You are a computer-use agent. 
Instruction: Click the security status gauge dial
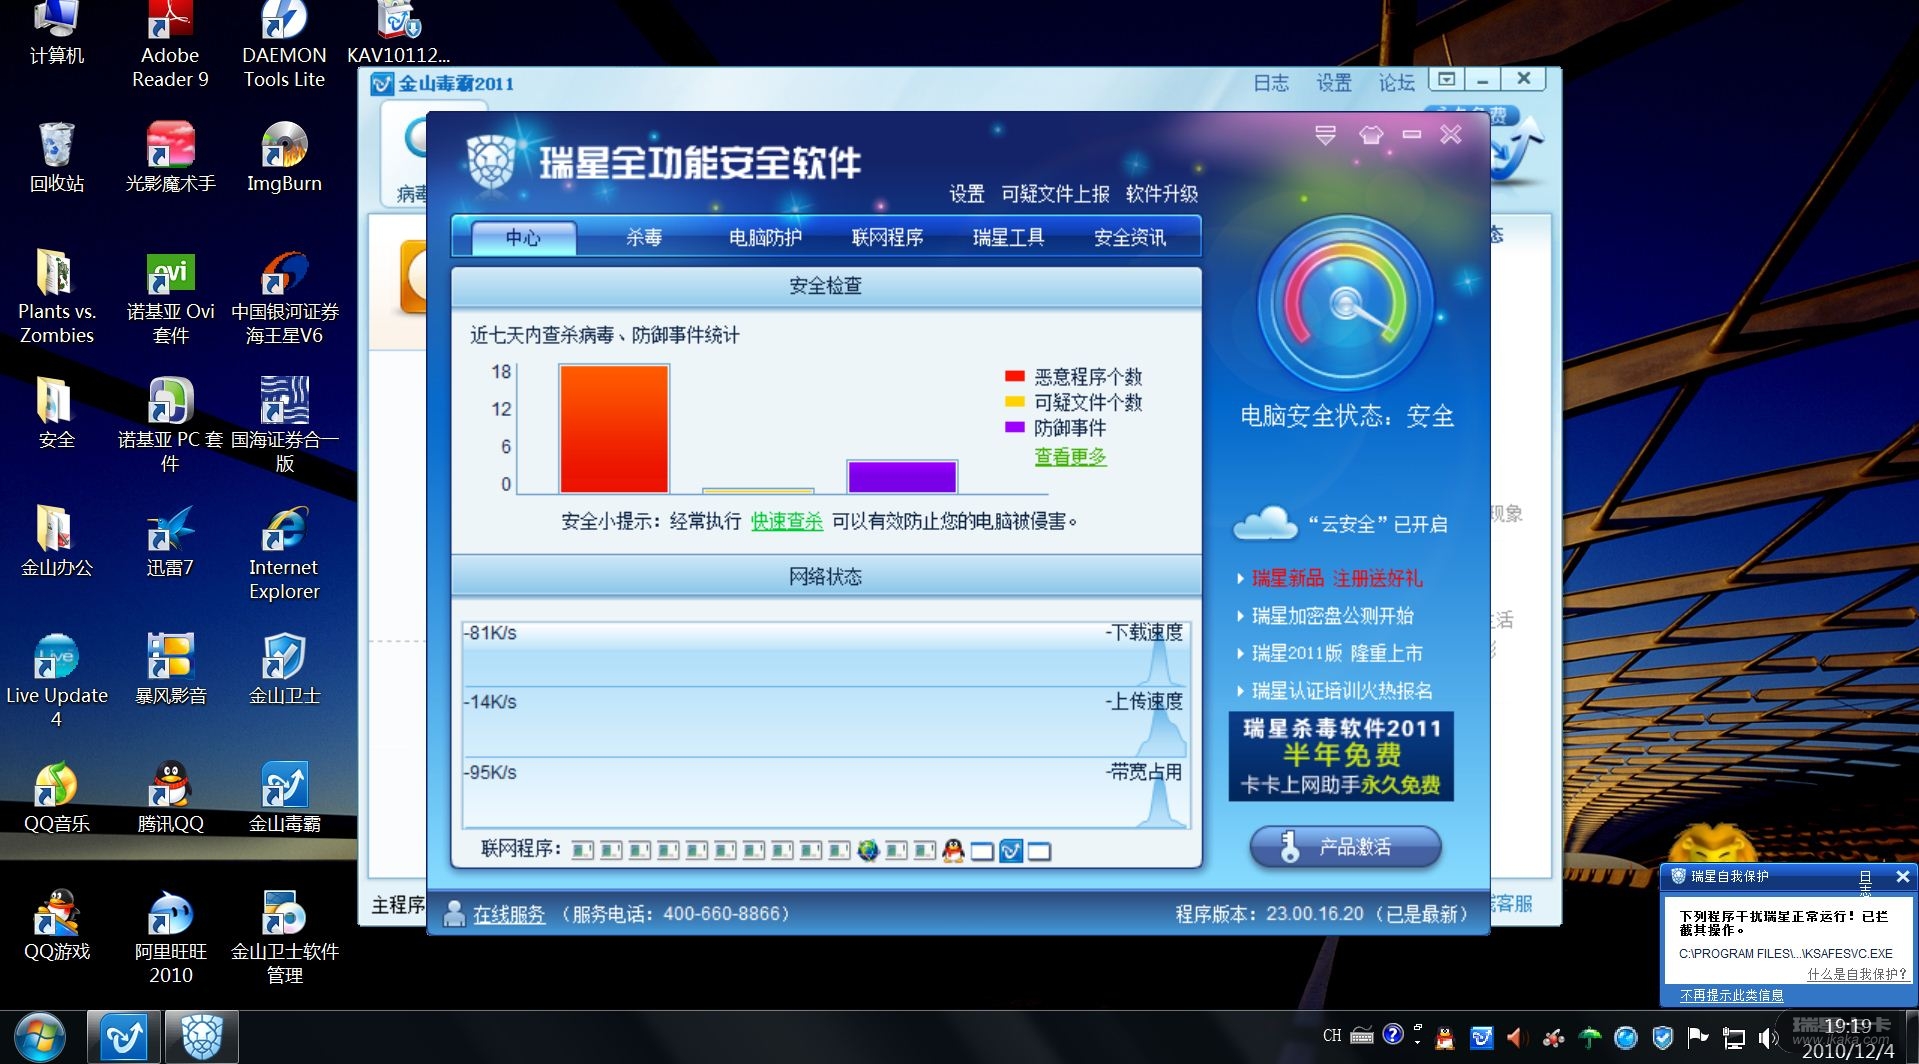(x=1345, y=303)
